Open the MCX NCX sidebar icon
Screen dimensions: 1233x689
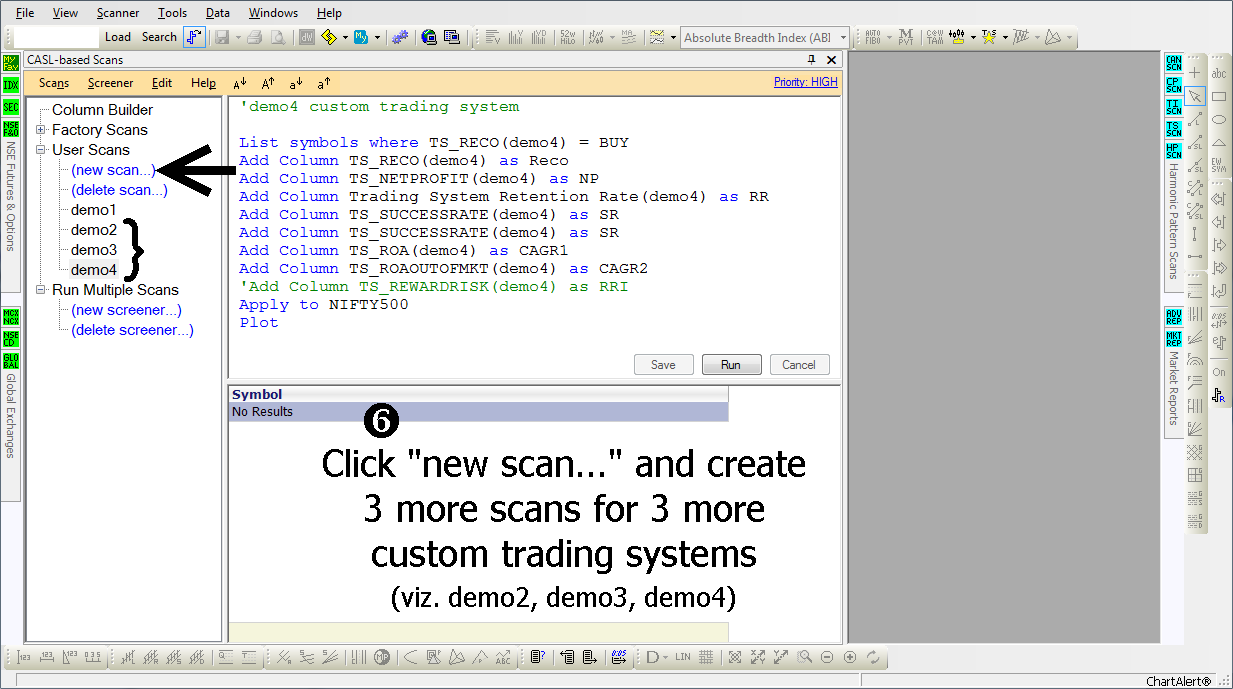pyautogui.click(x=11, y=317)
